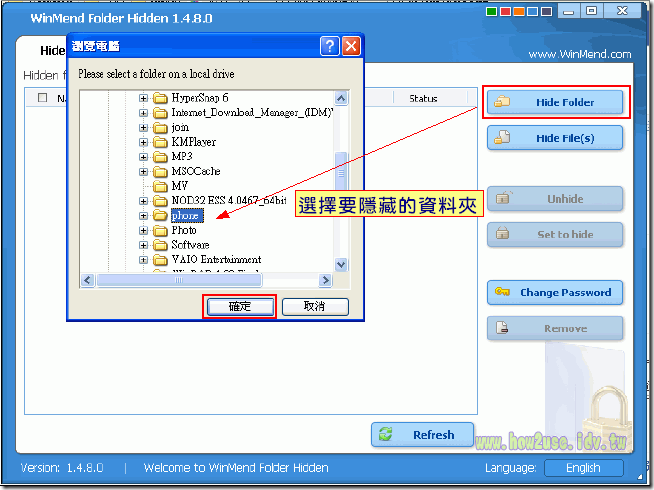Viewport: 654px width, 490px height.
Task: Open the www.WinMend.com link
Action: [x=580, y=54]
